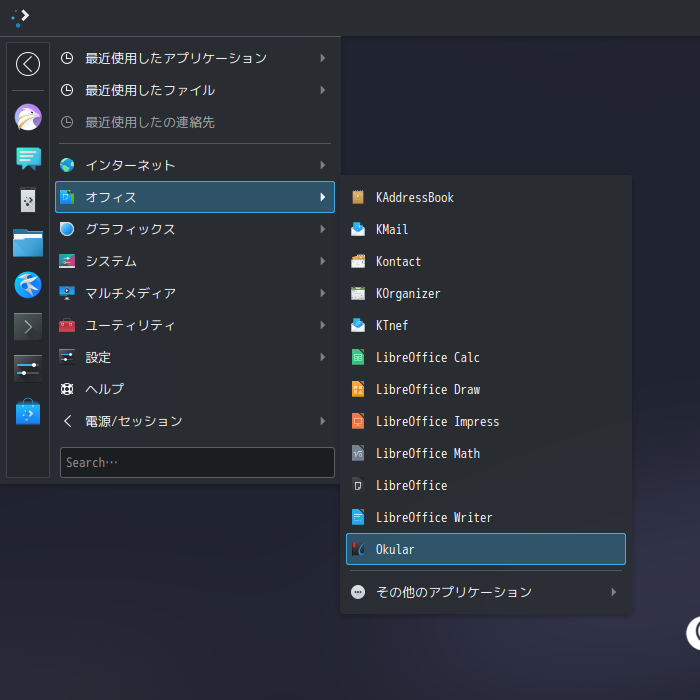
Task: Expand システム submenu arrow
Action: click(323, 261)
